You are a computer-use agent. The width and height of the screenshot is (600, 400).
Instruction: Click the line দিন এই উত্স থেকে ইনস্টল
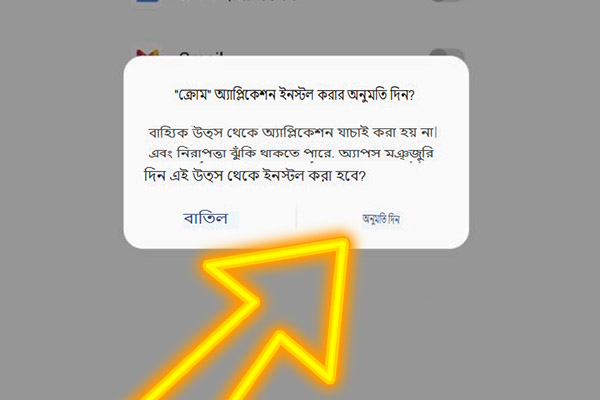255,176
